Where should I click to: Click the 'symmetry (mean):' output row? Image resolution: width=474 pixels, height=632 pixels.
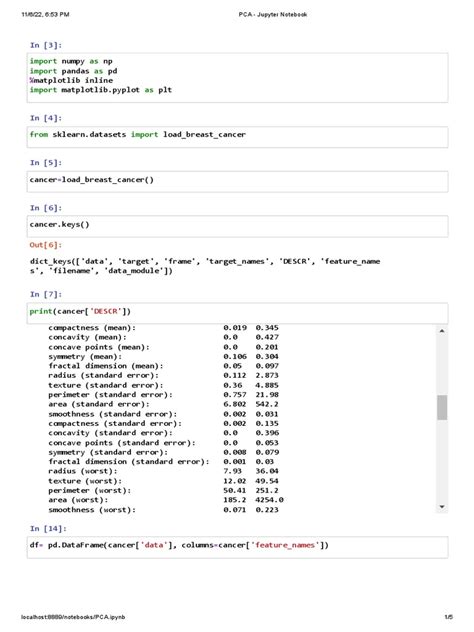point(163,357)
